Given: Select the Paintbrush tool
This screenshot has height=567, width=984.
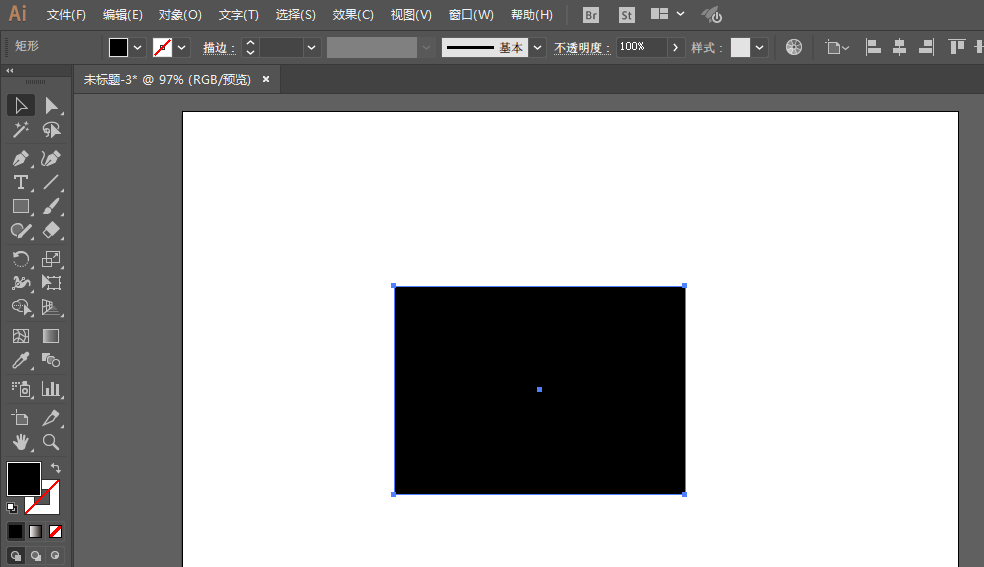Looking at the screenshot, I should [51, 206].
